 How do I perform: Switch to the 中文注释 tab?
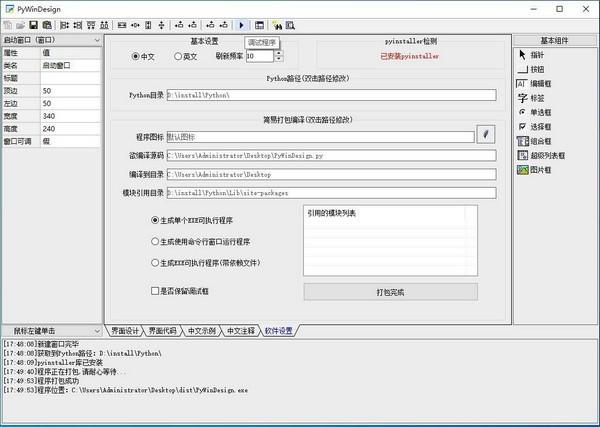(241, 331)
